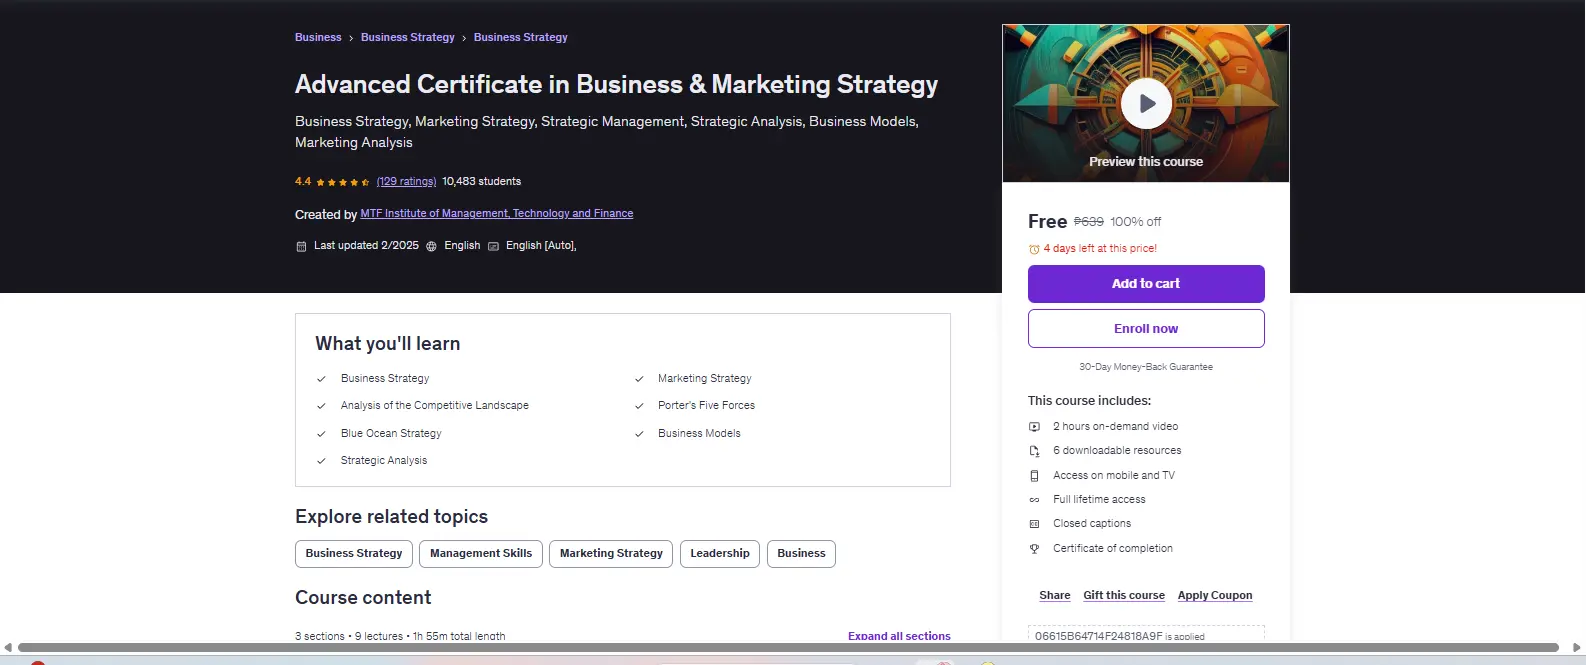Click checkmark beside Analysis of Competitive Landscape
1586x665 pixels.
(321, 406)
